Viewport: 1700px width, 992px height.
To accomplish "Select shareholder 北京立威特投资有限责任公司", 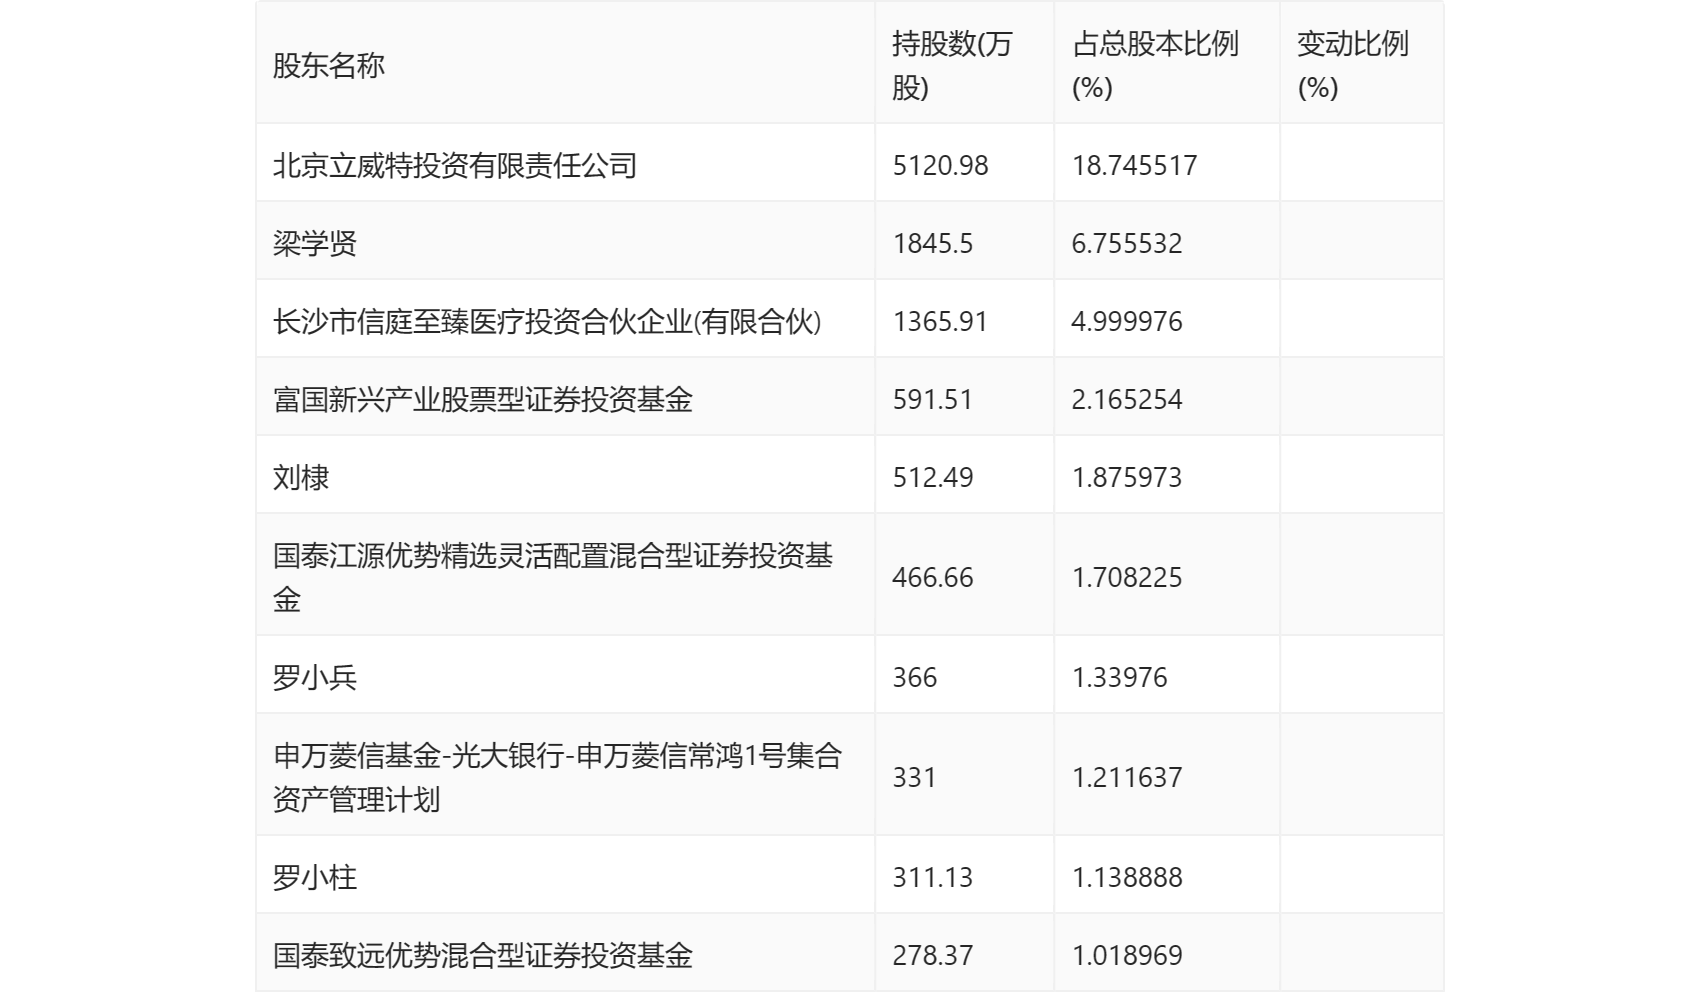I will tap(455, 165).
